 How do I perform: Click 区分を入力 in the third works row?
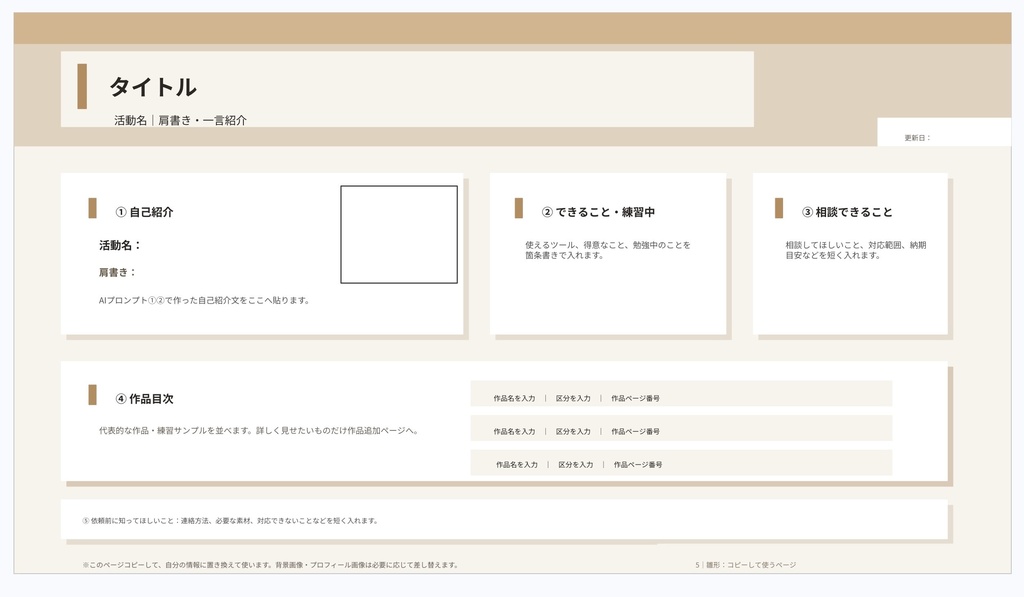point(575,465)
